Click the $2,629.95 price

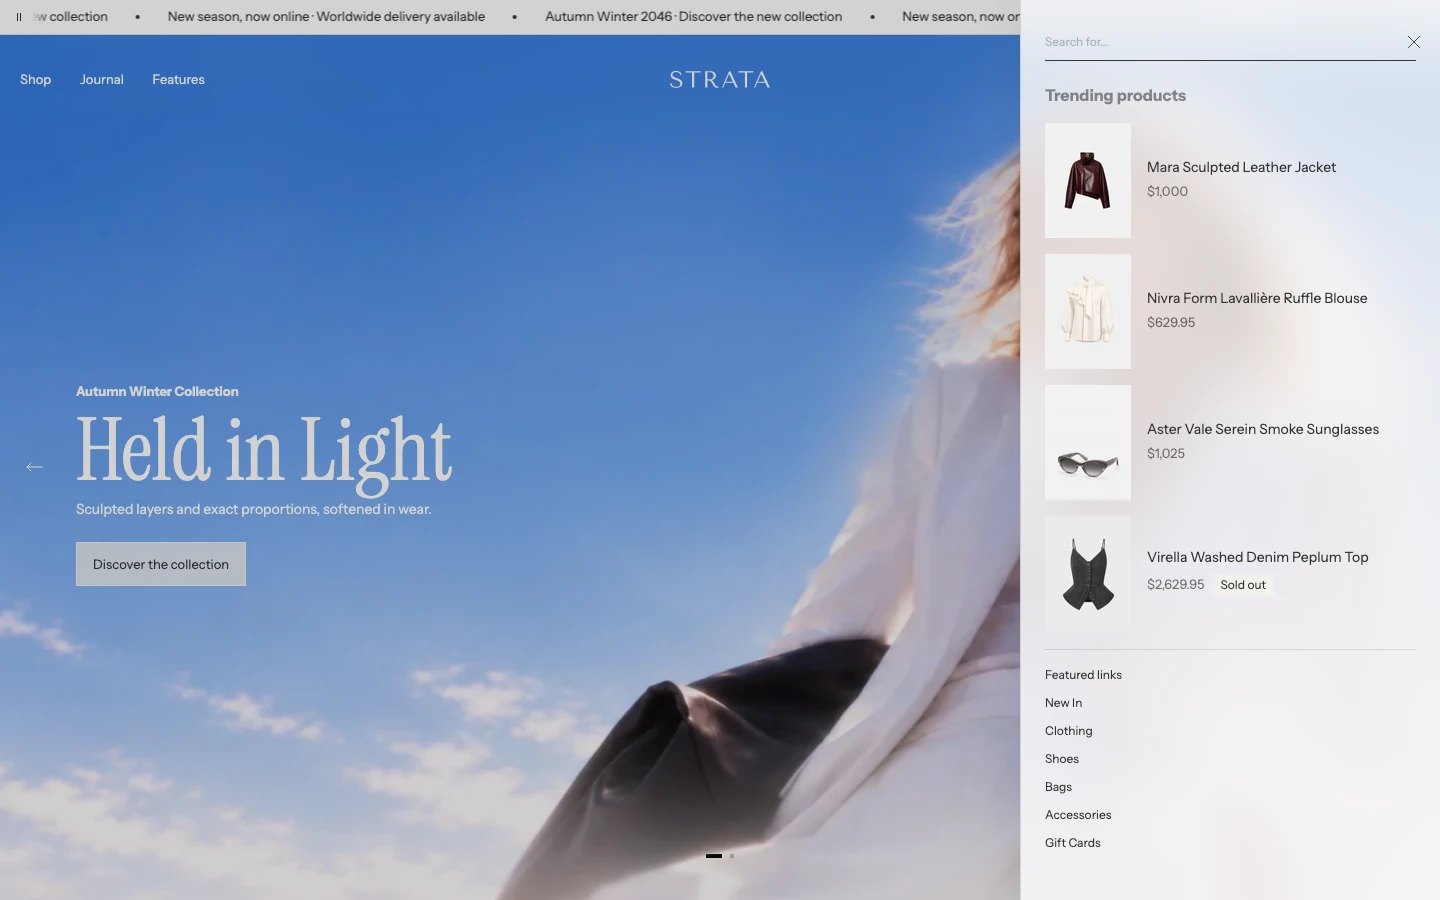pos(1176,584)
